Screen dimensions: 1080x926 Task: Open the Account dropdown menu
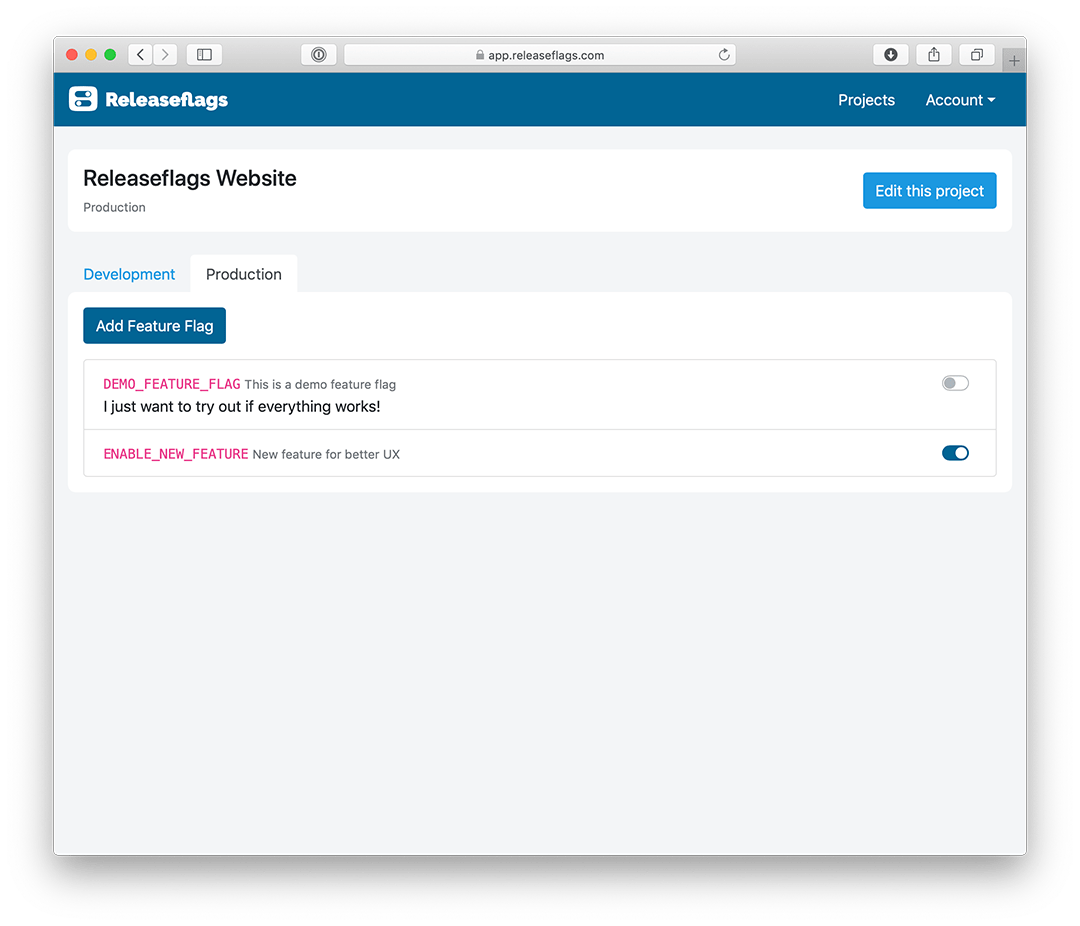point(960,100)
